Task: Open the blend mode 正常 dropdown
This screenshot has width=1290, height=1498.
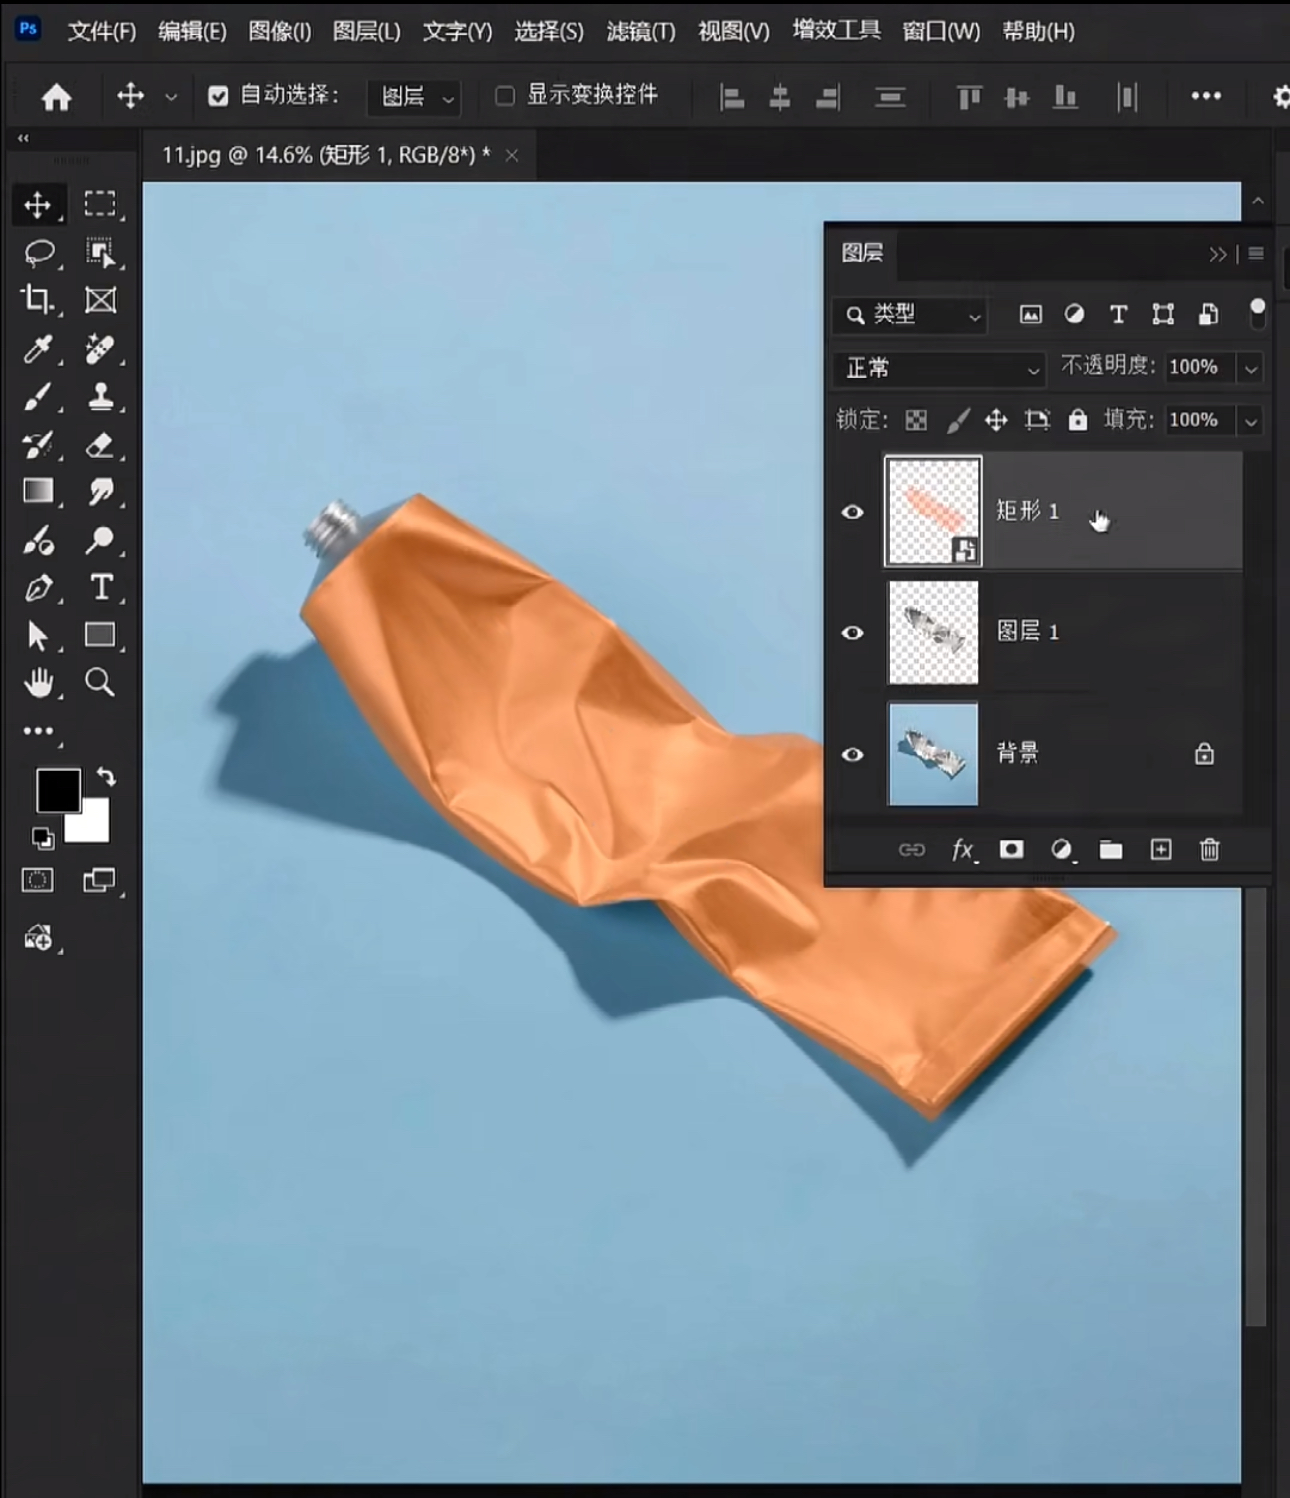Action: (940, 369)
